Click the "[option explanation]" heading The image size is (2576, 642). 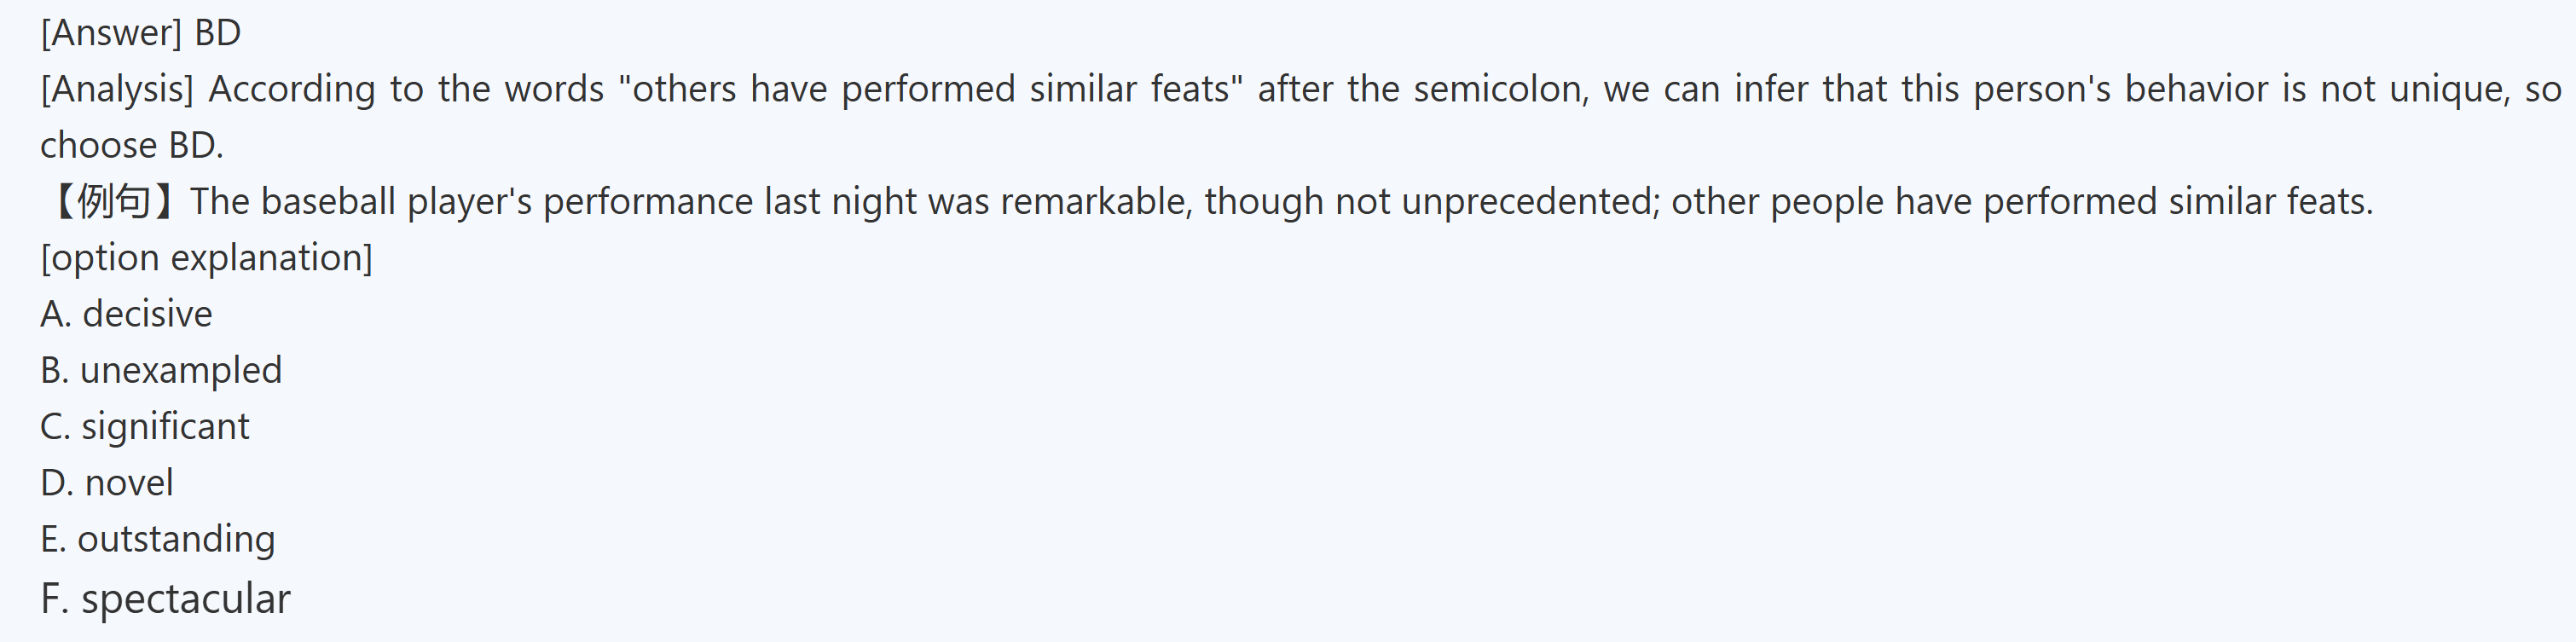206,258
